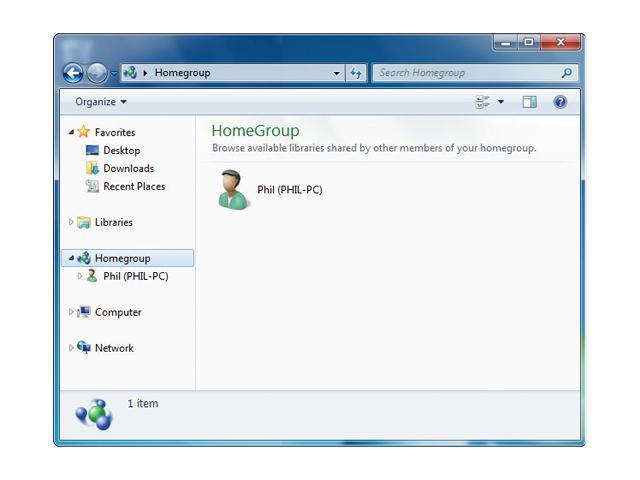This screenshot has width=640, height=480.
Task: Collapse the Favorites section
Action: pyautogui.click(x=71, y=132)
